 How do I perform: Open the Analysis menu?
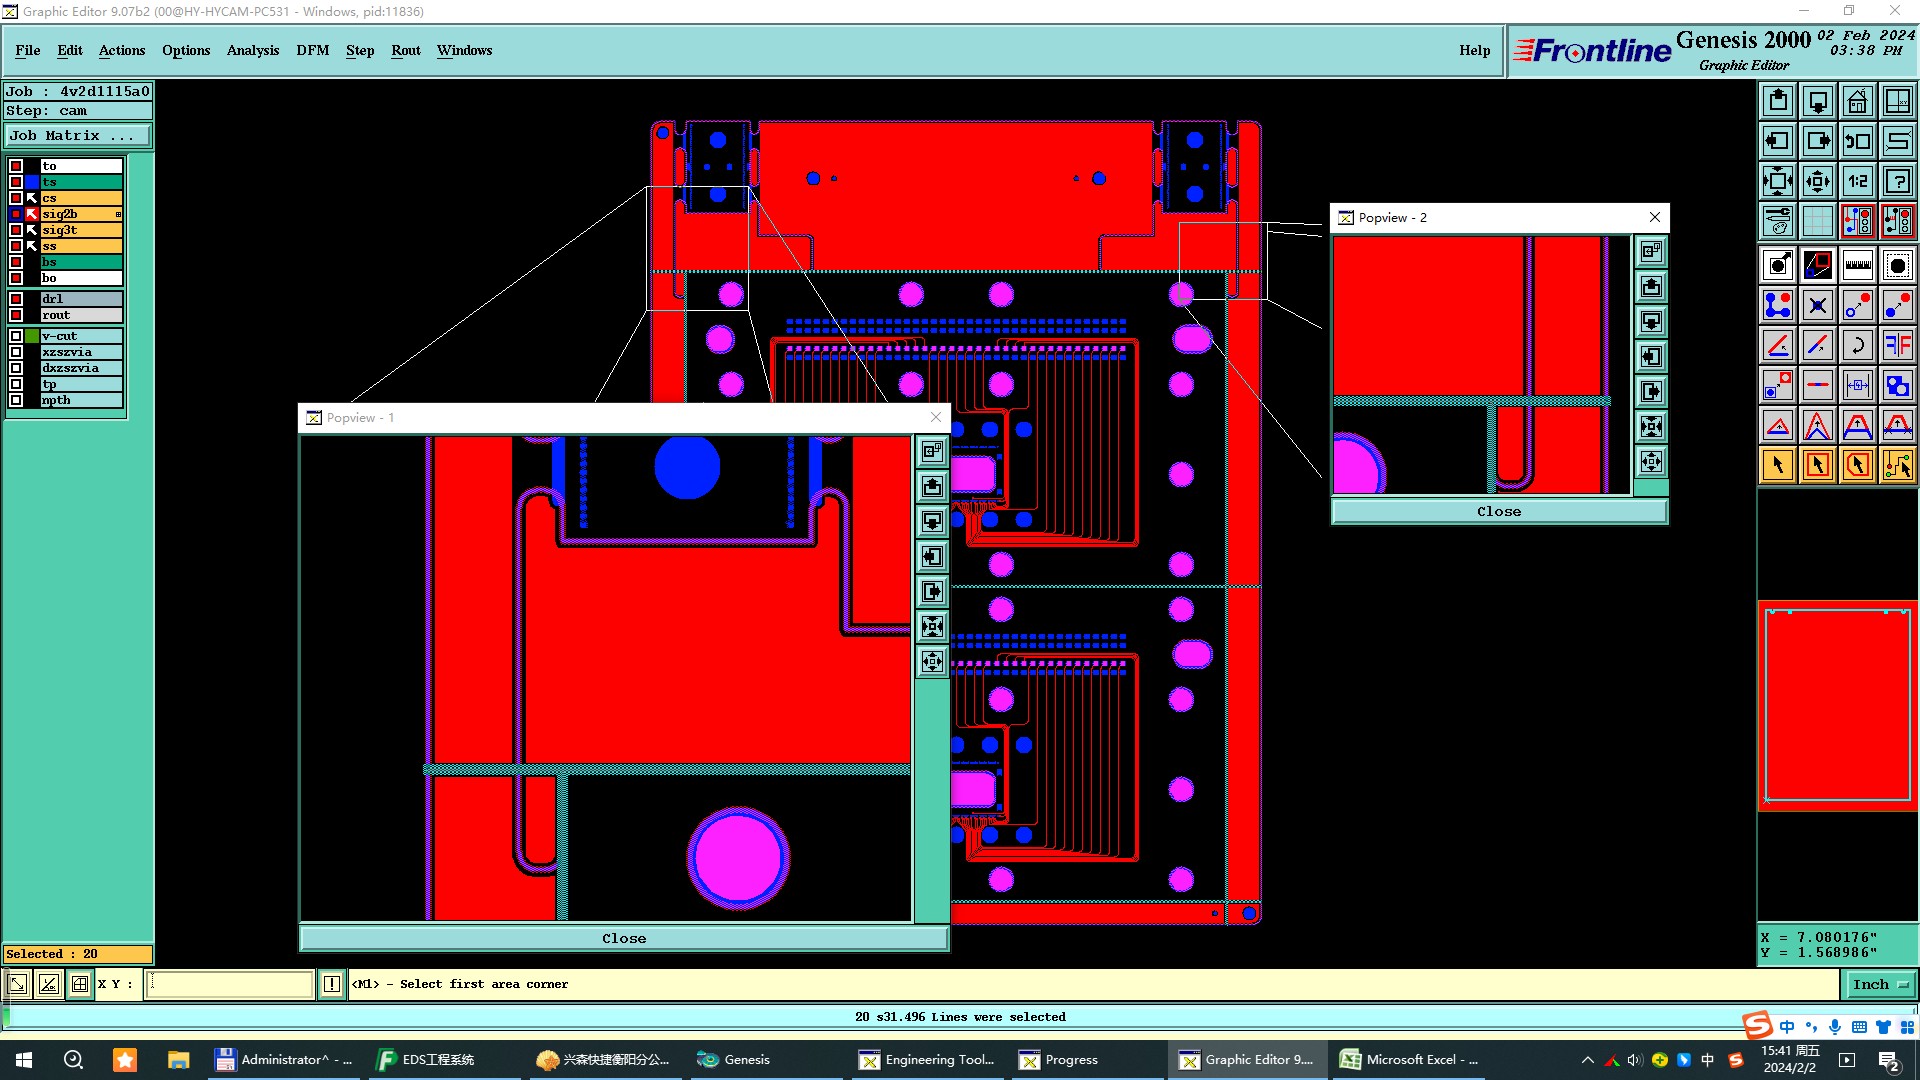click(252, 50)
